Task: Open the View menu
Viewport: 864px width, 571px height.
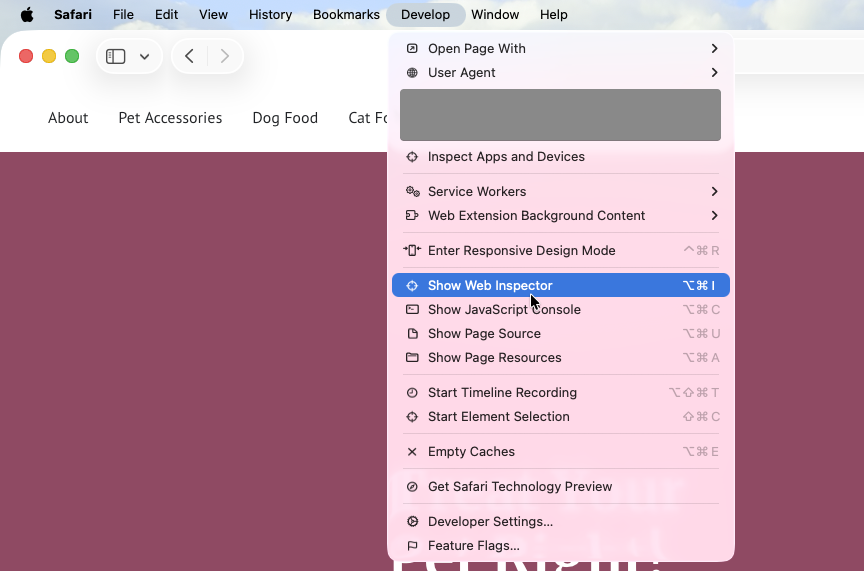Action: [x=213, y=14]
